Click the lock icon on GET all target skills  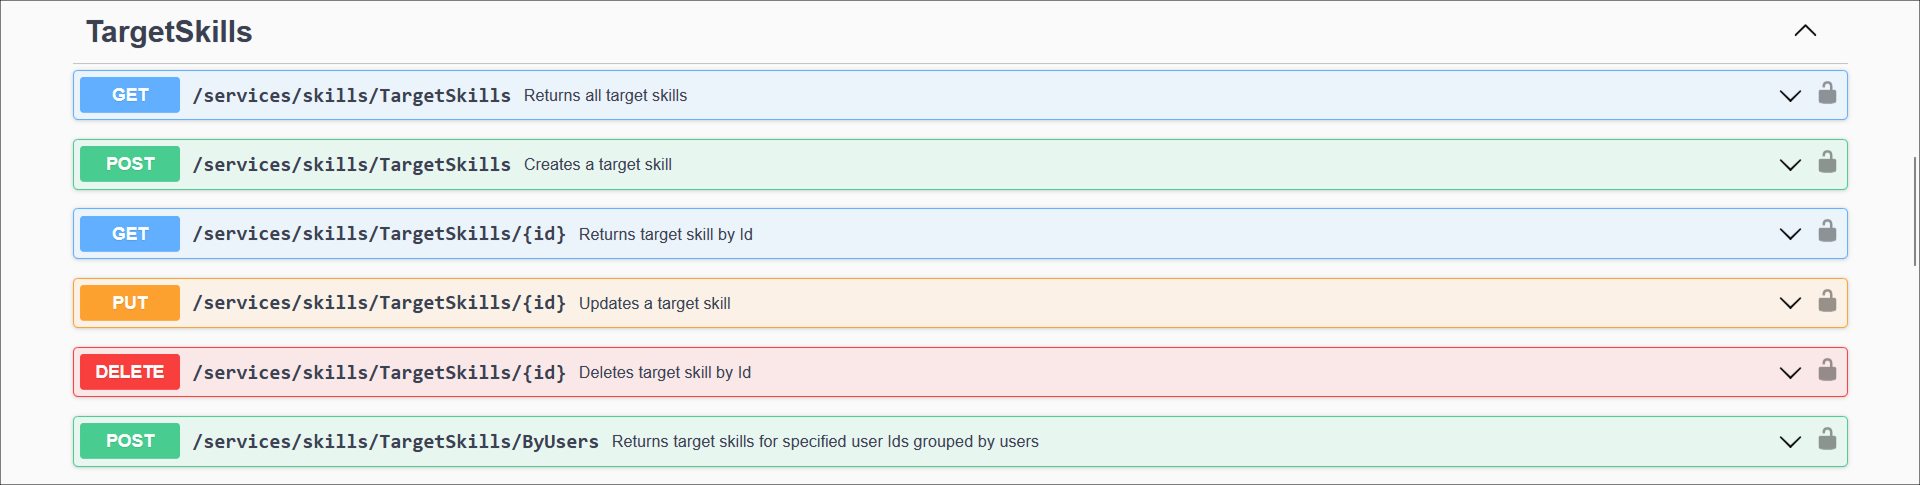pyautogui.click(x=1827, y=94)
